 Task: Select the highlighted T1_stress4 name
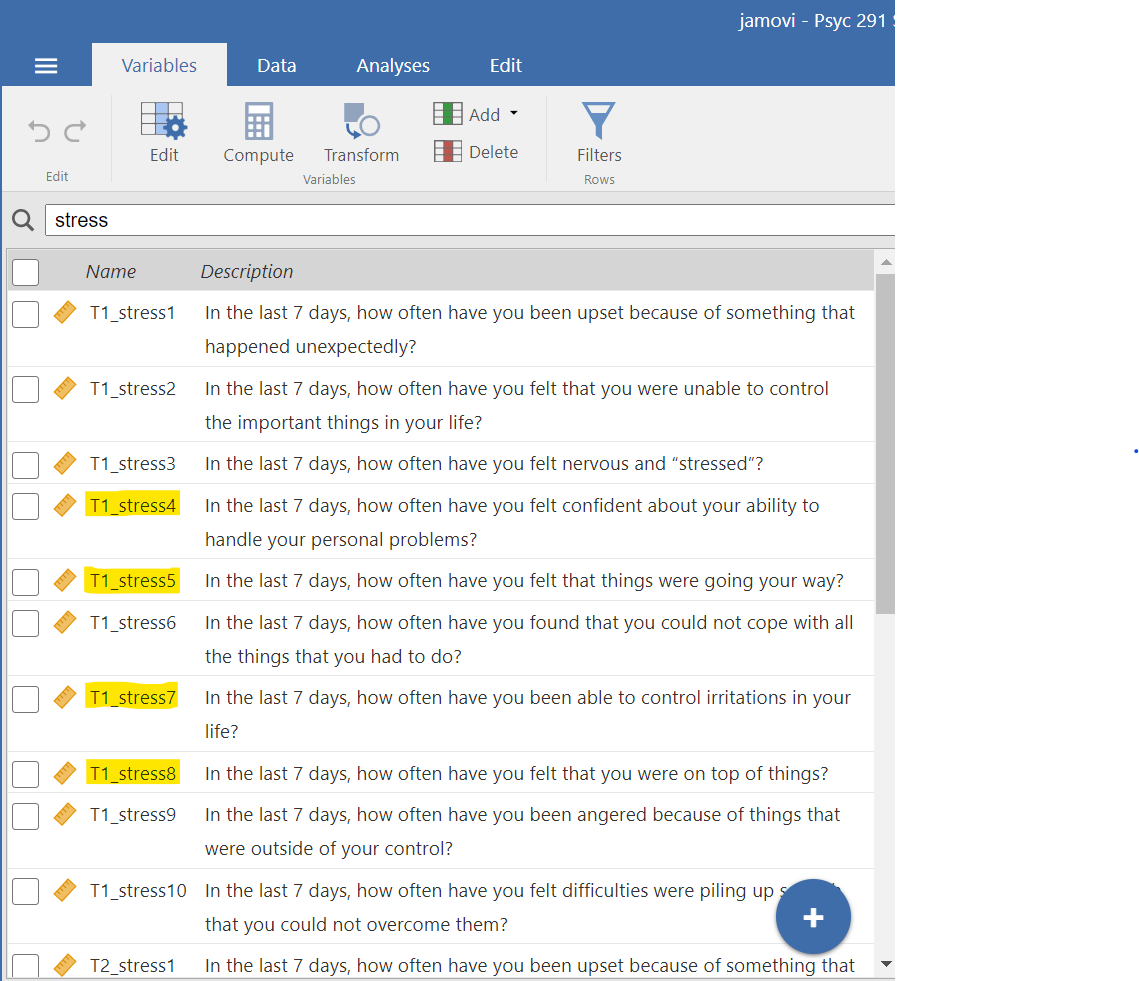133,506
